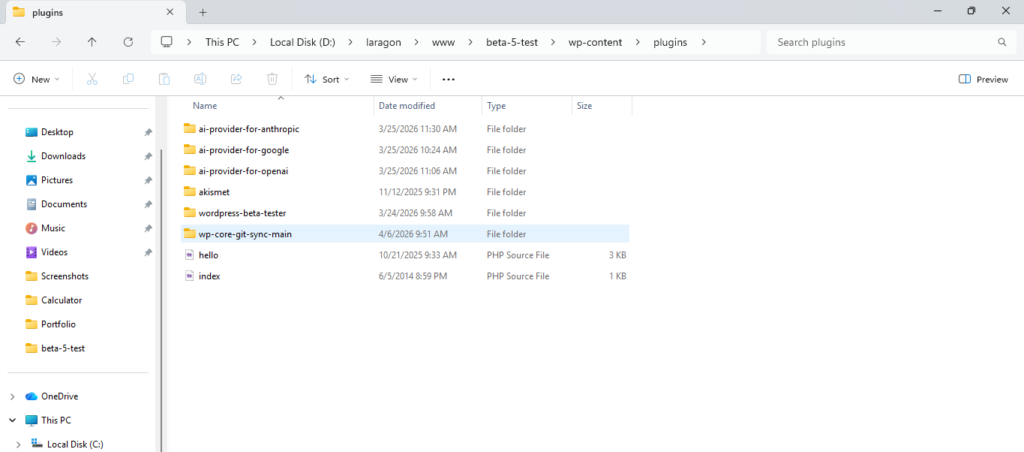Click the Refresh button in navigation bar

coord(128,42)
